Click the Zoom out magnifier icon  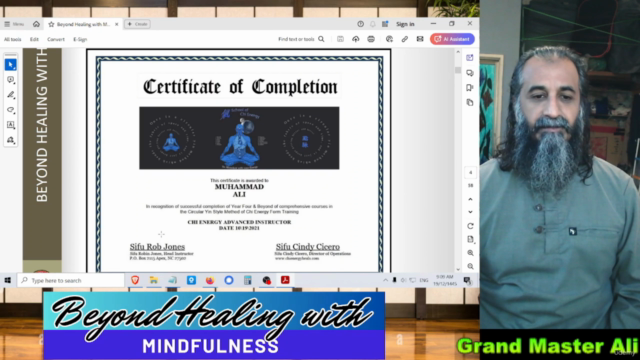pos(470,266)
